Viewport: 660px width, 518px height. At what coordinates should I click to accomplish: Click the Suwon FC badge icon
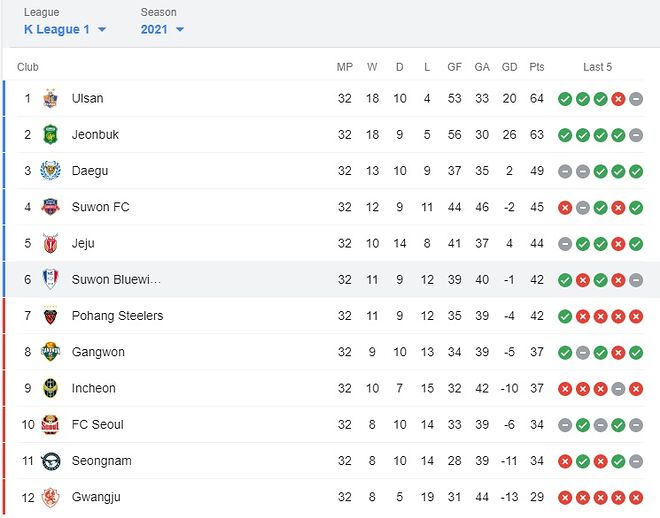[50, 207]
